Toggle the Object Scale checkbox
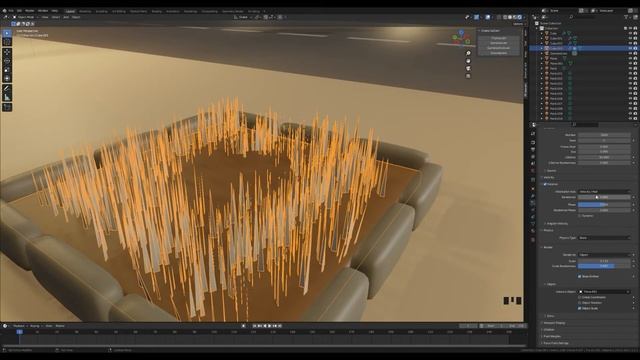Image resolution: width=640 pixels, height=360 pixels. coord(580,308)
